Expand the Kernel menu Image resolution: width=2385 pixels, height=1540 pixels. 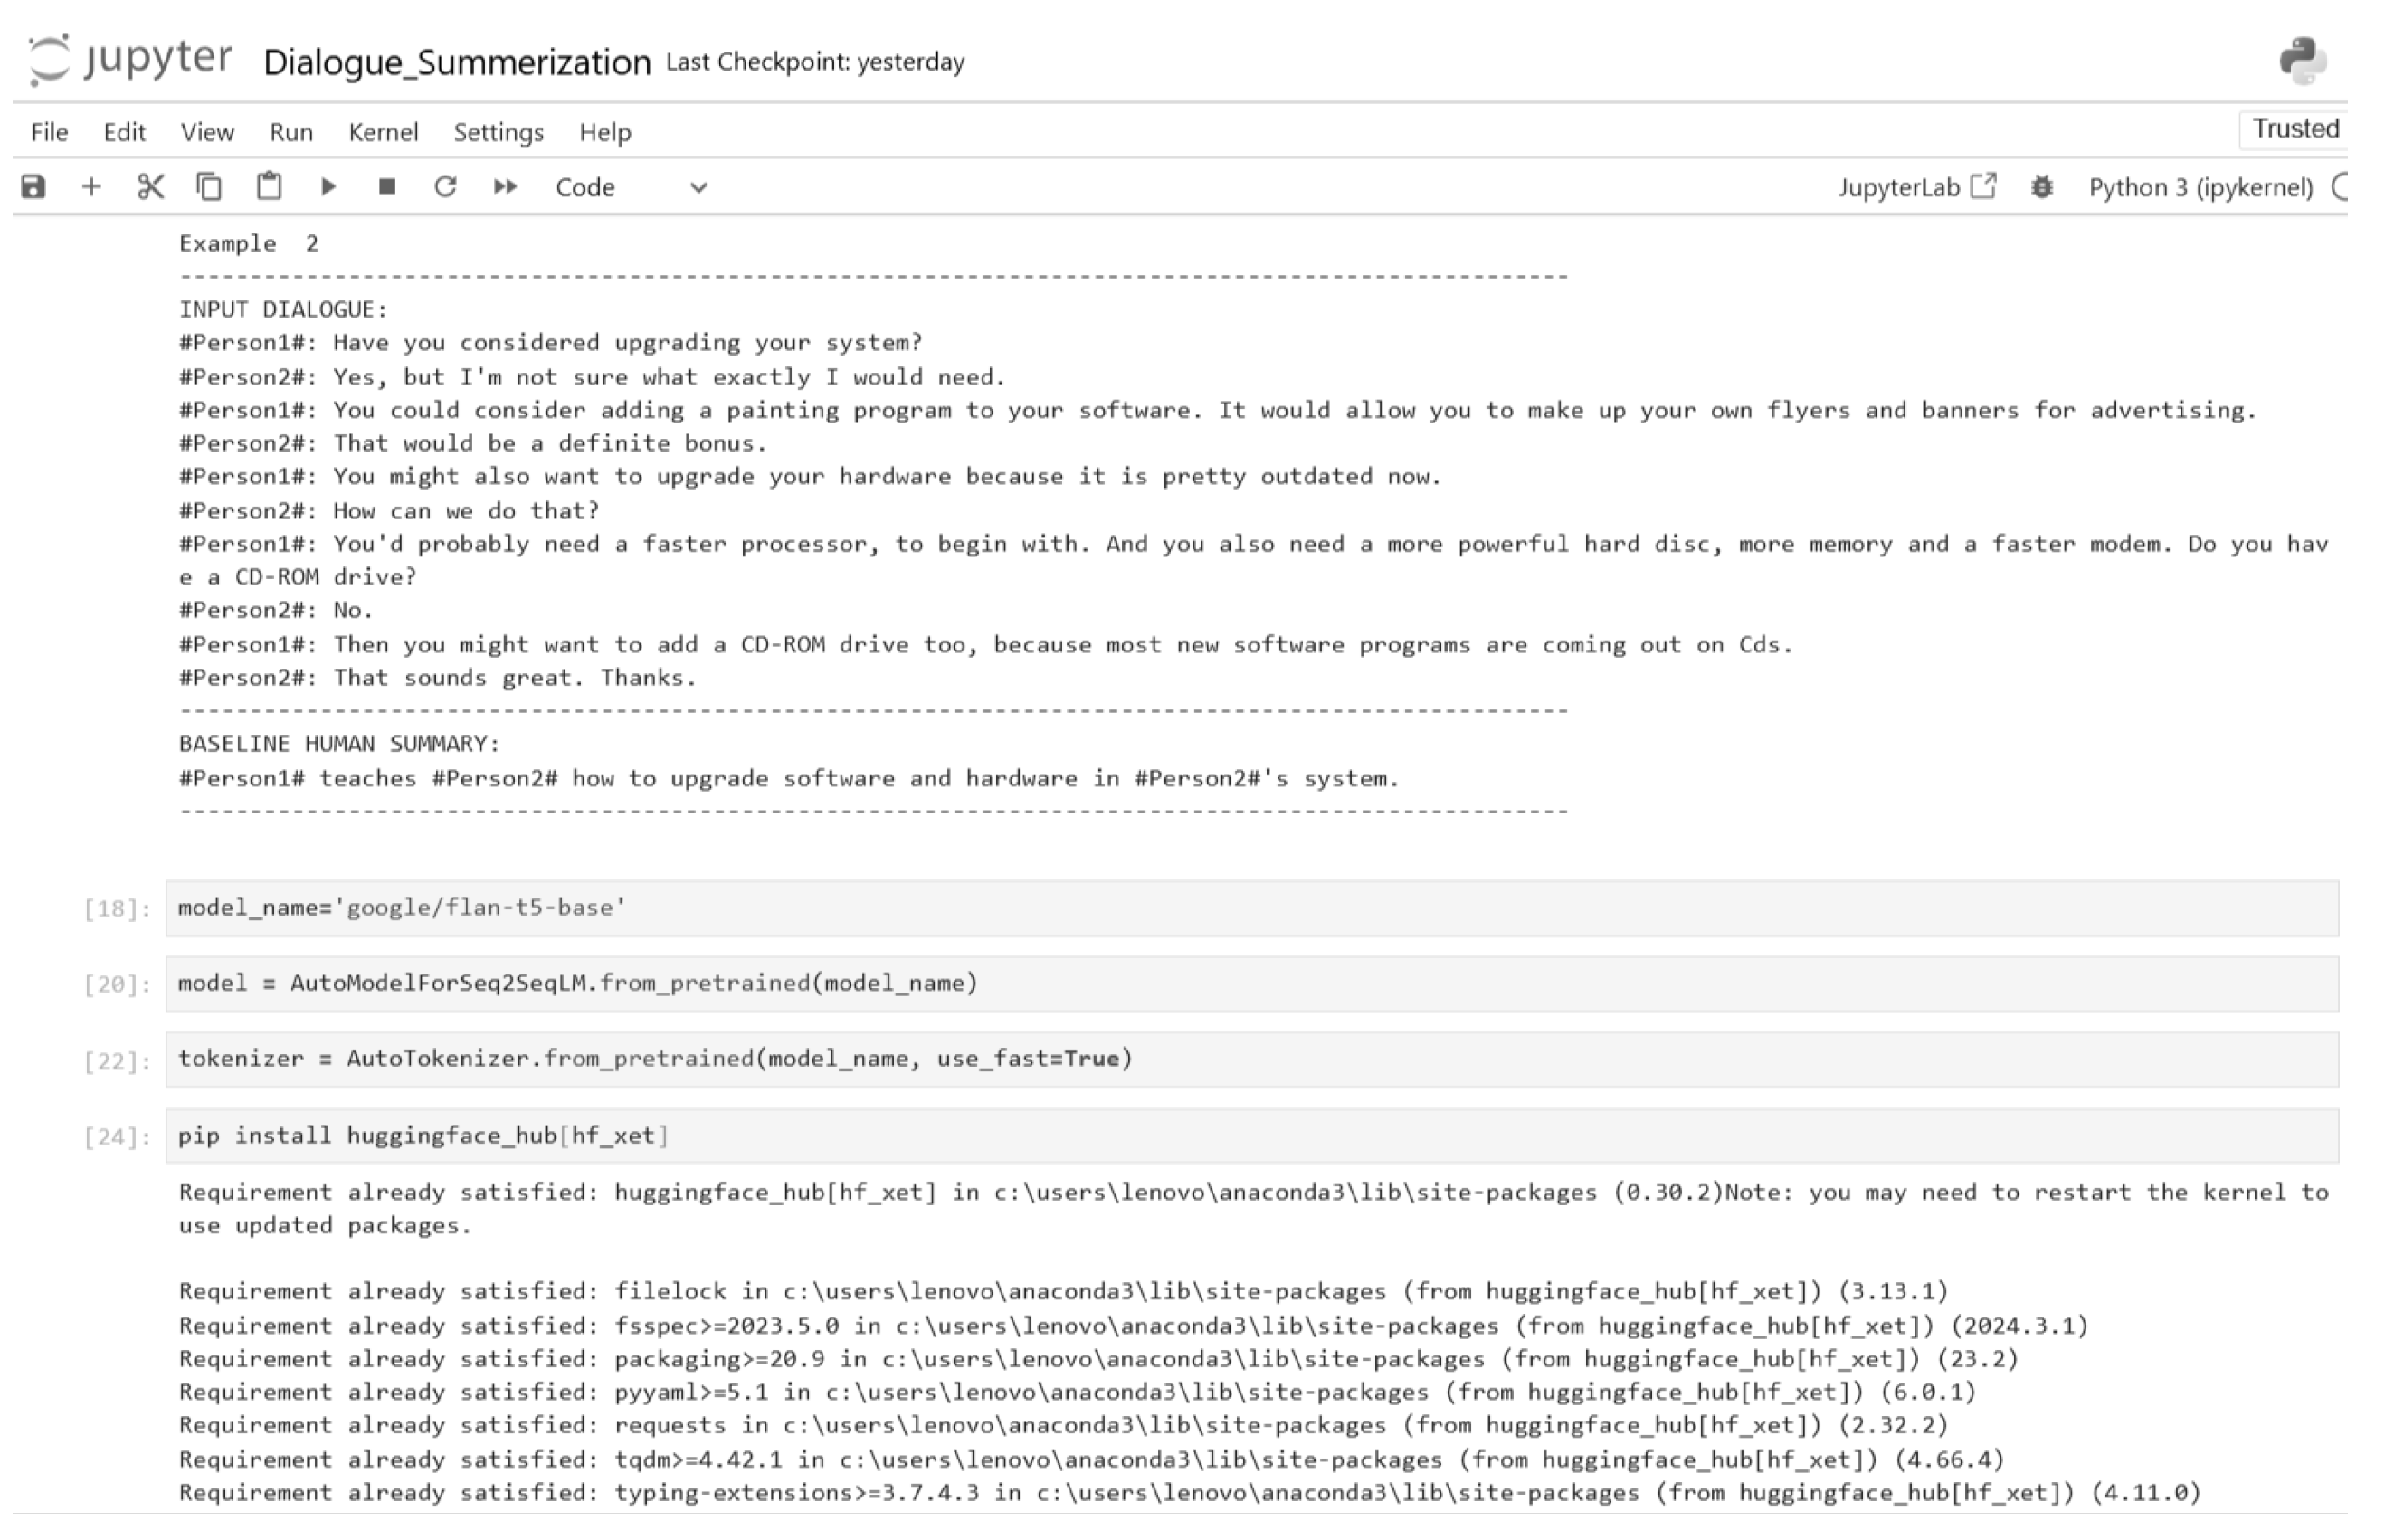point(383,132)
